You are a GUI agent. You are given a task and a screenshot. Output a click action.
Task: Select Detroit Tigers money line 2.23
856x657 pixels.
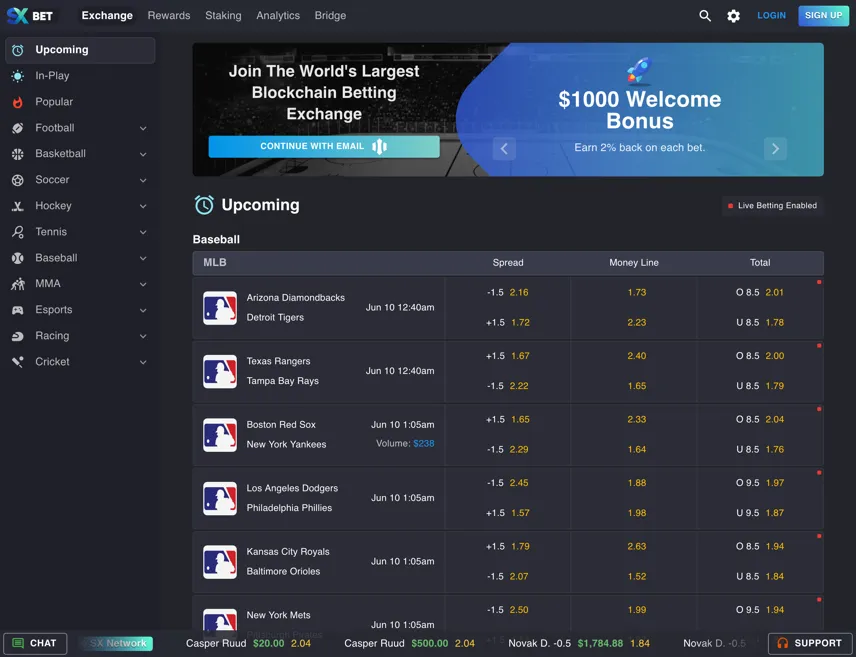637,323
